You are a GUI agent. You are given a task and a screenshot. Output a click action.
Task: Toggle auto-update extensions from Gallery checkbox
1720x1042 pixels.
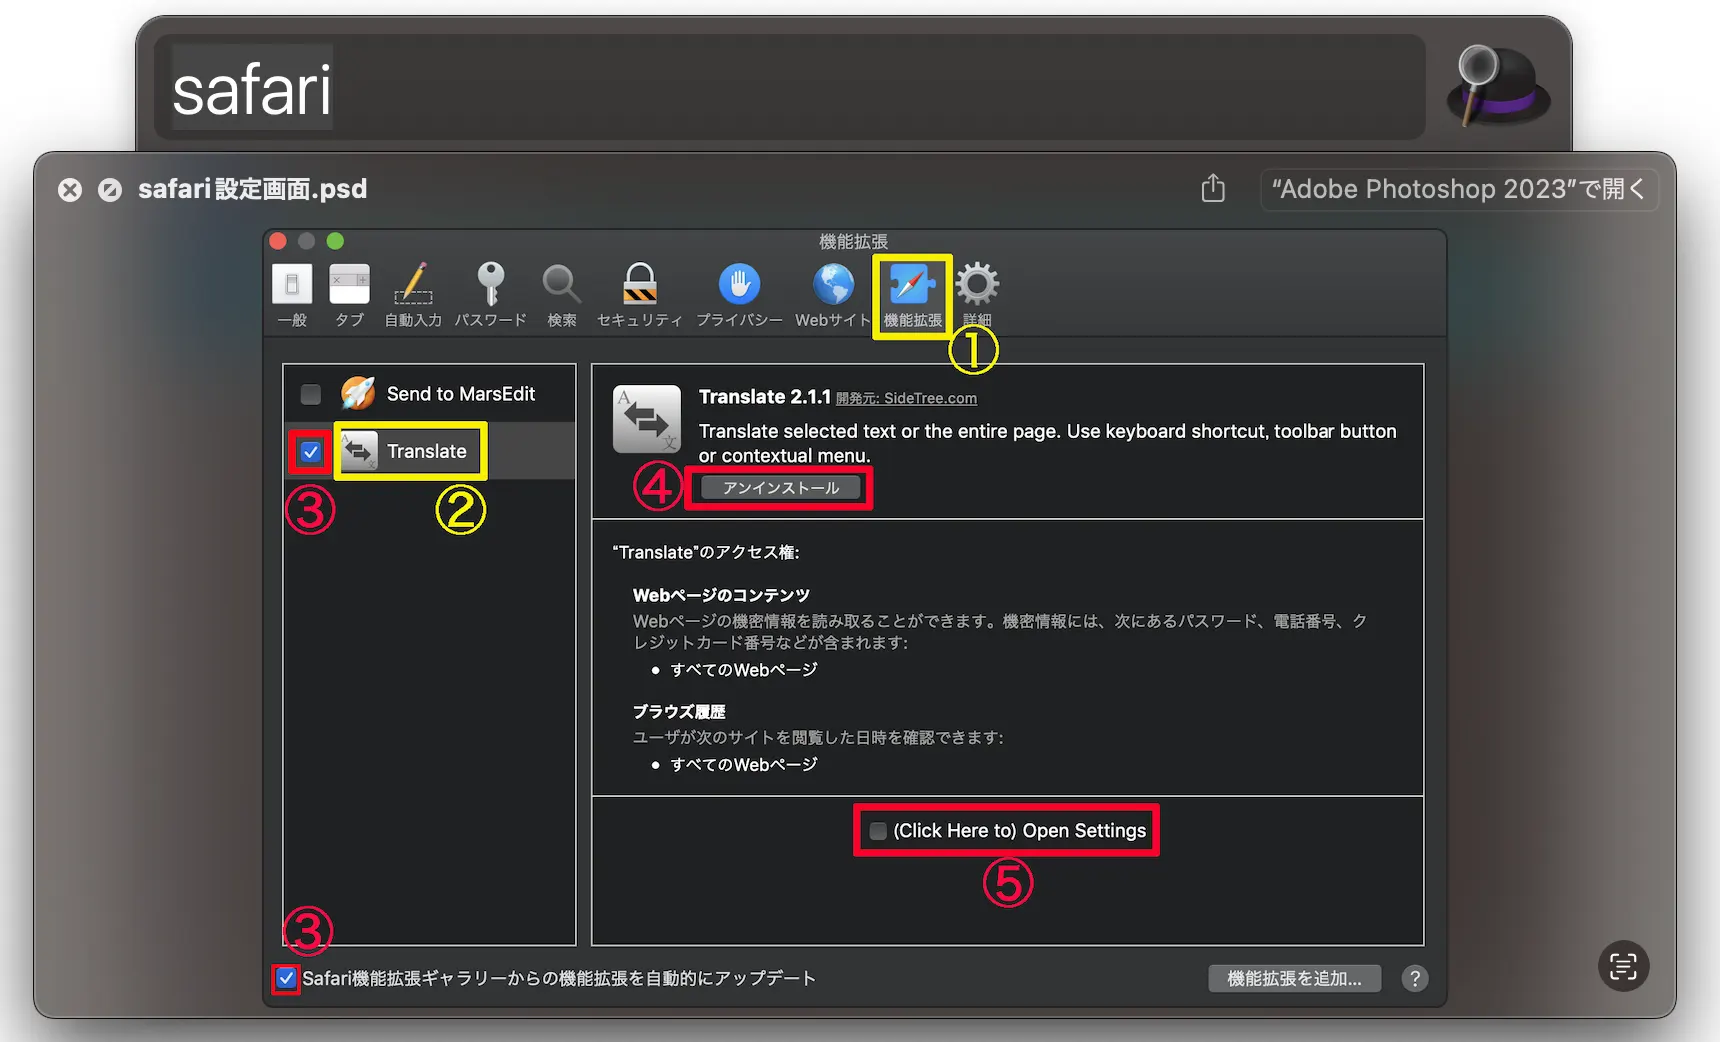[286, 978]
